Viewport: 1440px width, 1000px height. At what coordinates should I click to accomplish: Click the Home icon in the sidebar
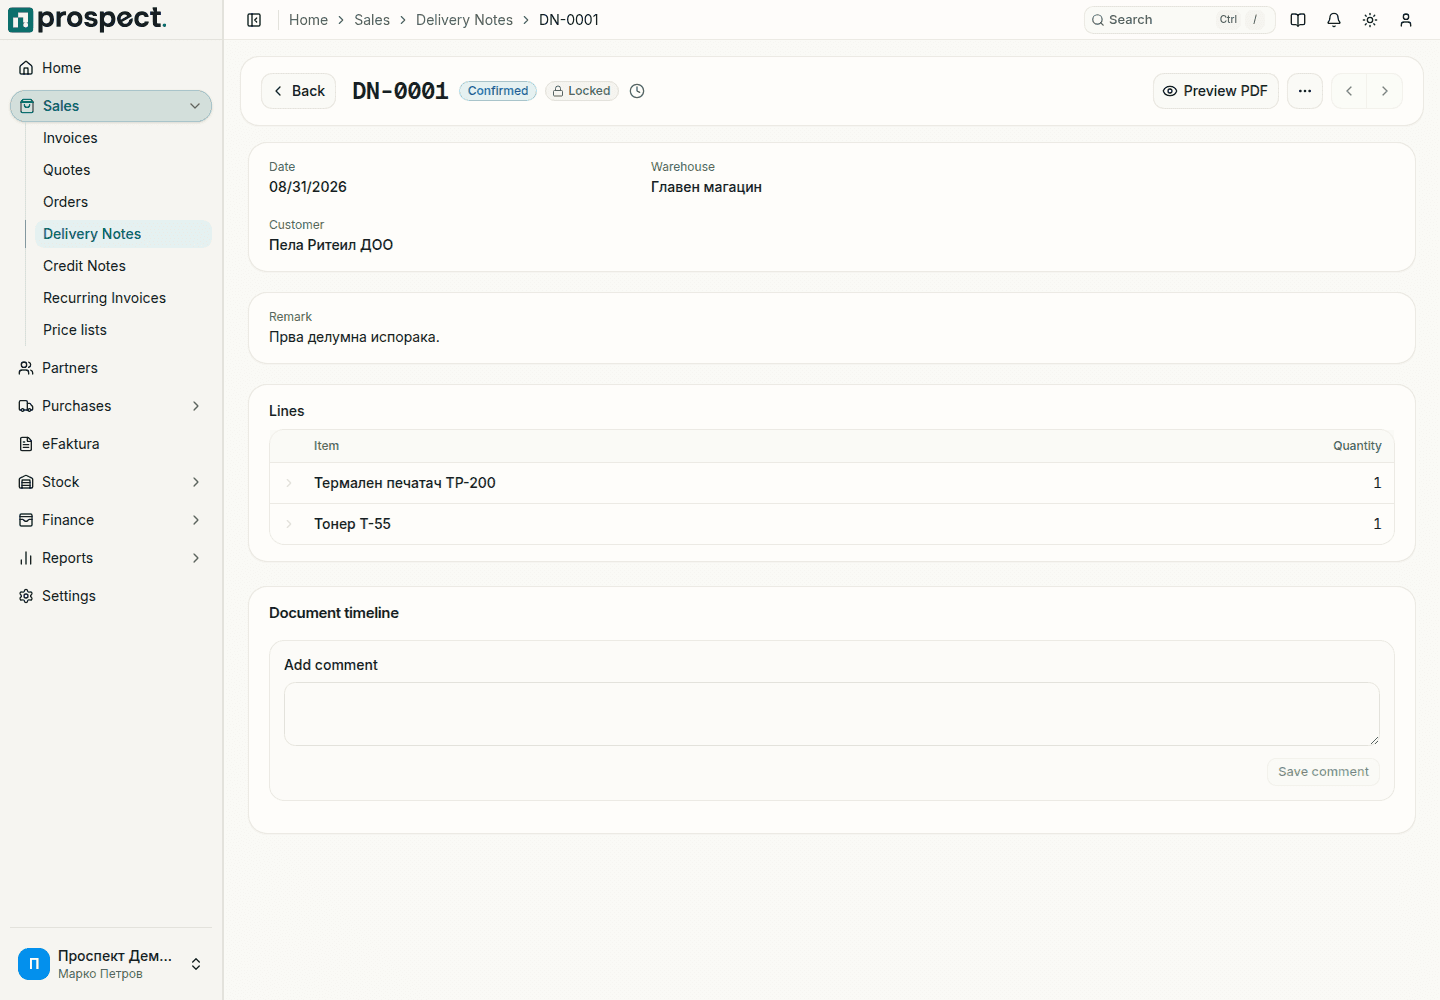tap(26, 68)
